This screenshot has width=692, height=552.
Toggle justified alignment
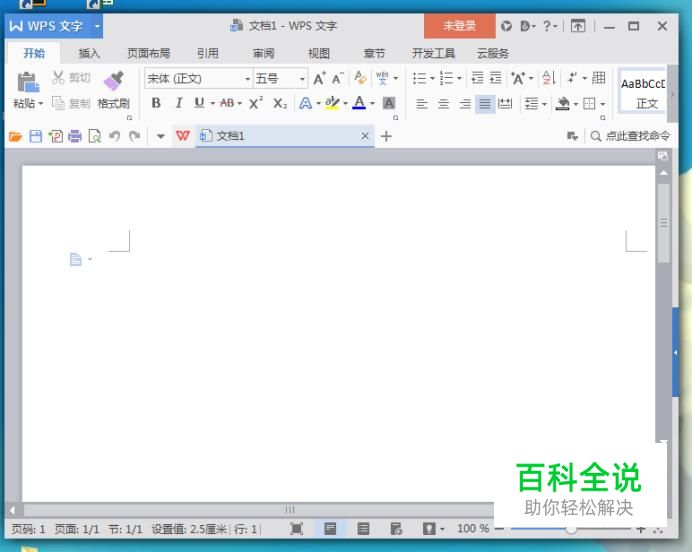(485, 104)
